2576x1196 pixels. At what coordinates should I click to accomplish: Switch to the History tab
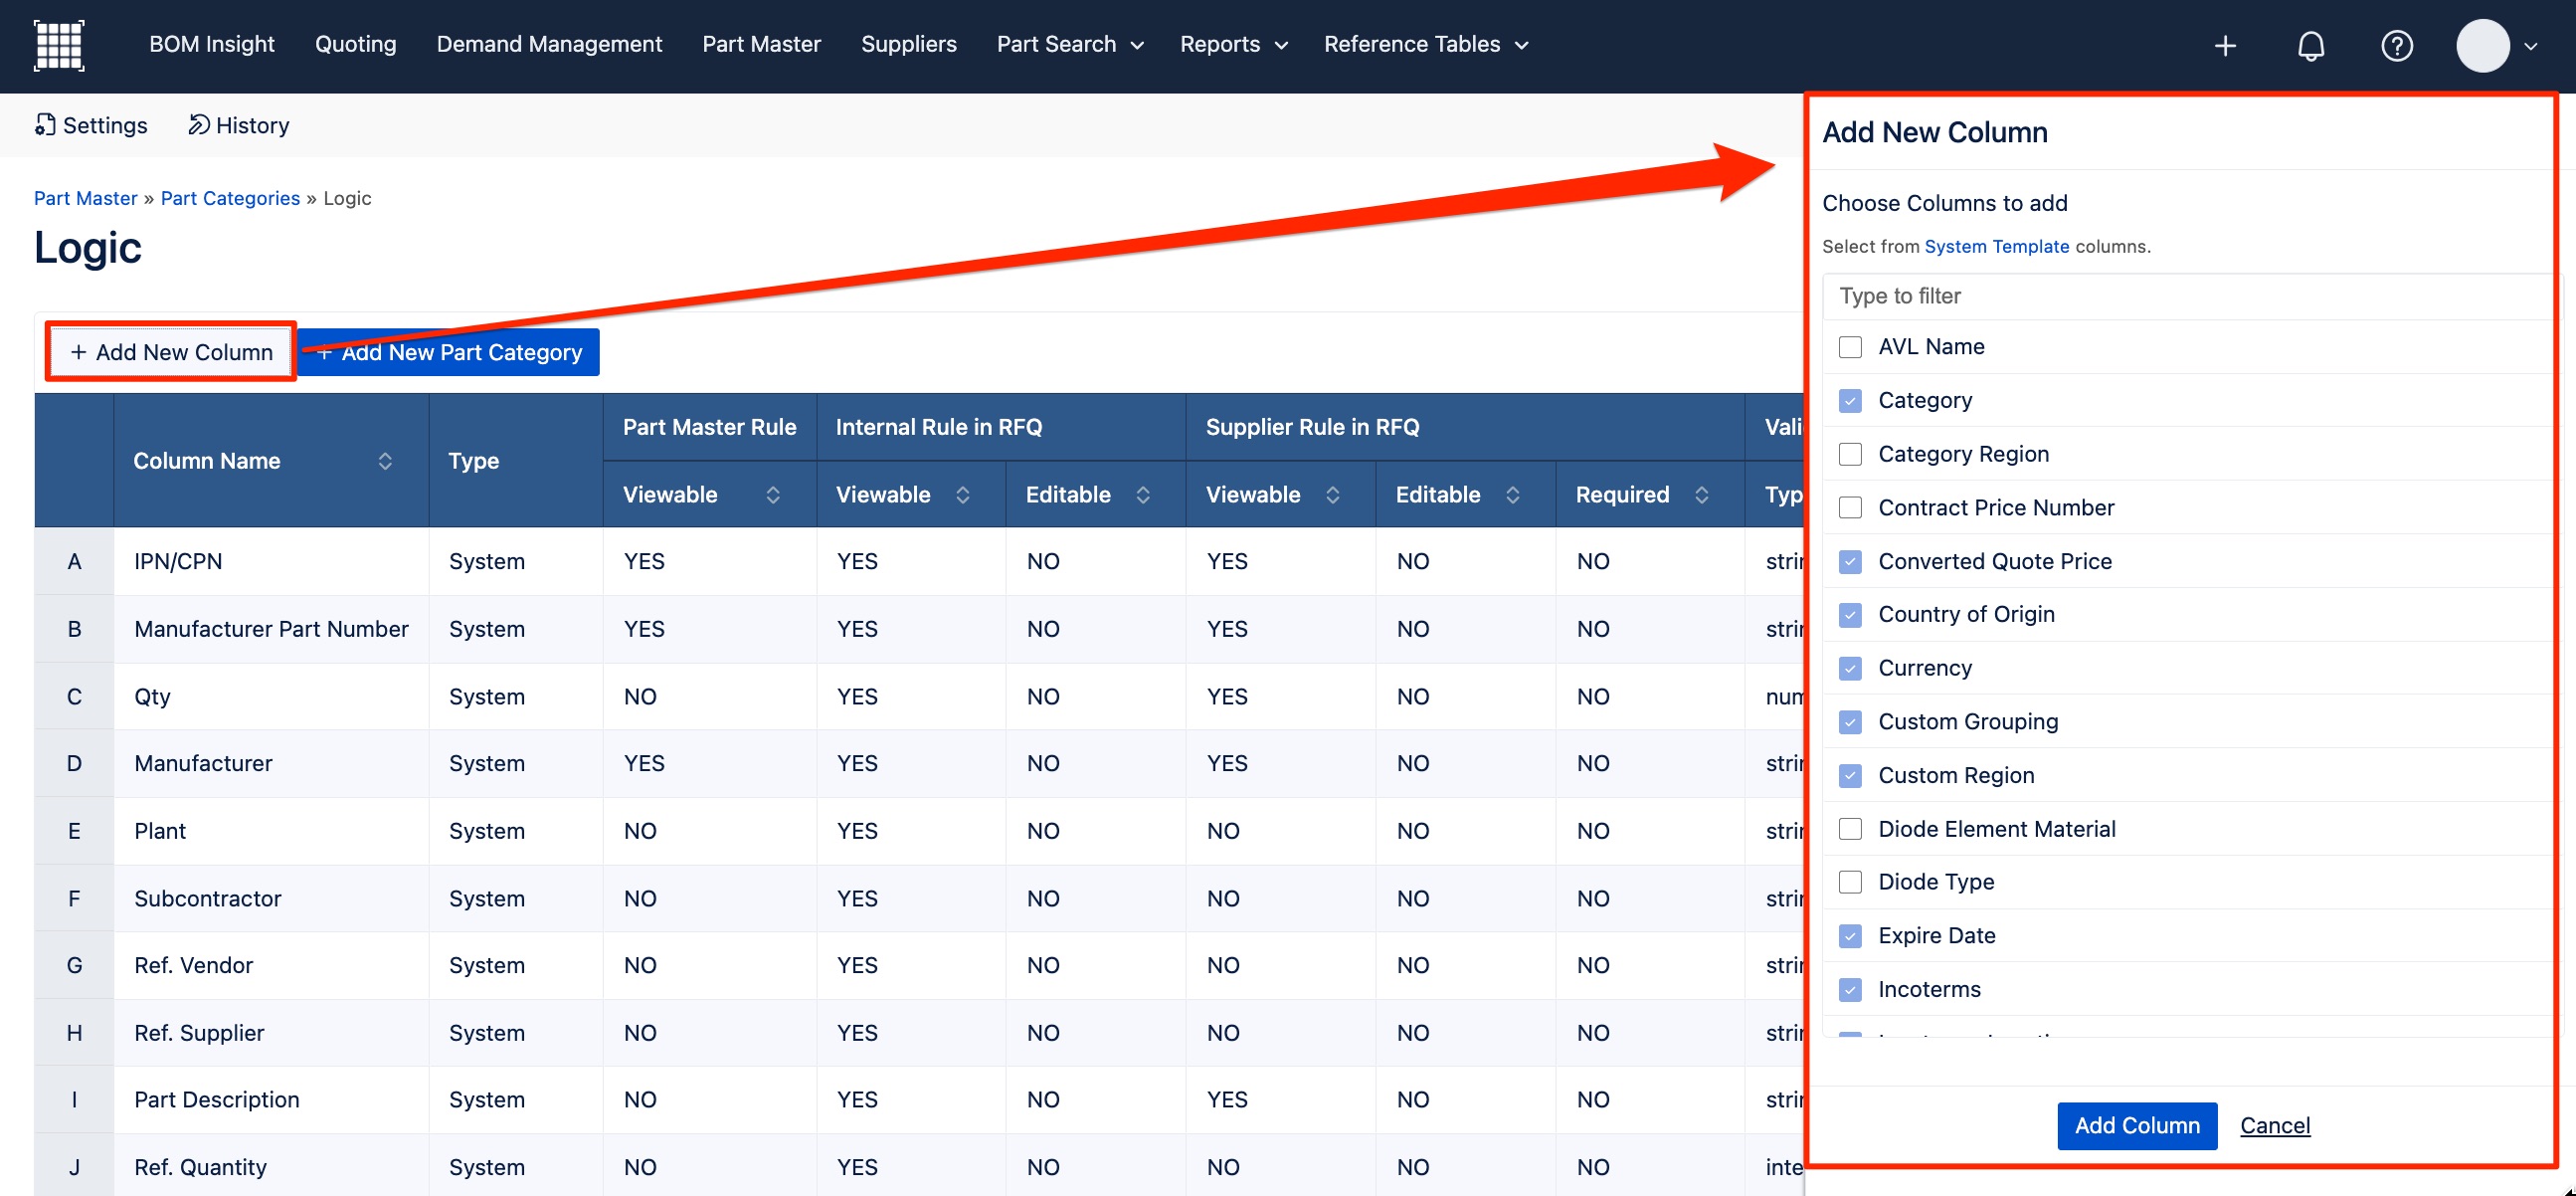click(x=239, y=126)
